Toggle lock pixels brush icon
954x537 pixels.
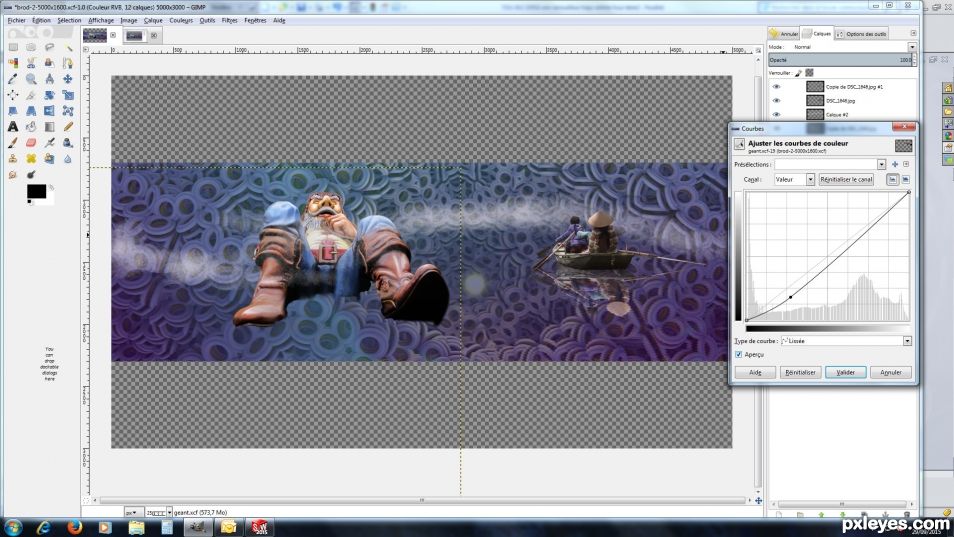click(798, 73)
